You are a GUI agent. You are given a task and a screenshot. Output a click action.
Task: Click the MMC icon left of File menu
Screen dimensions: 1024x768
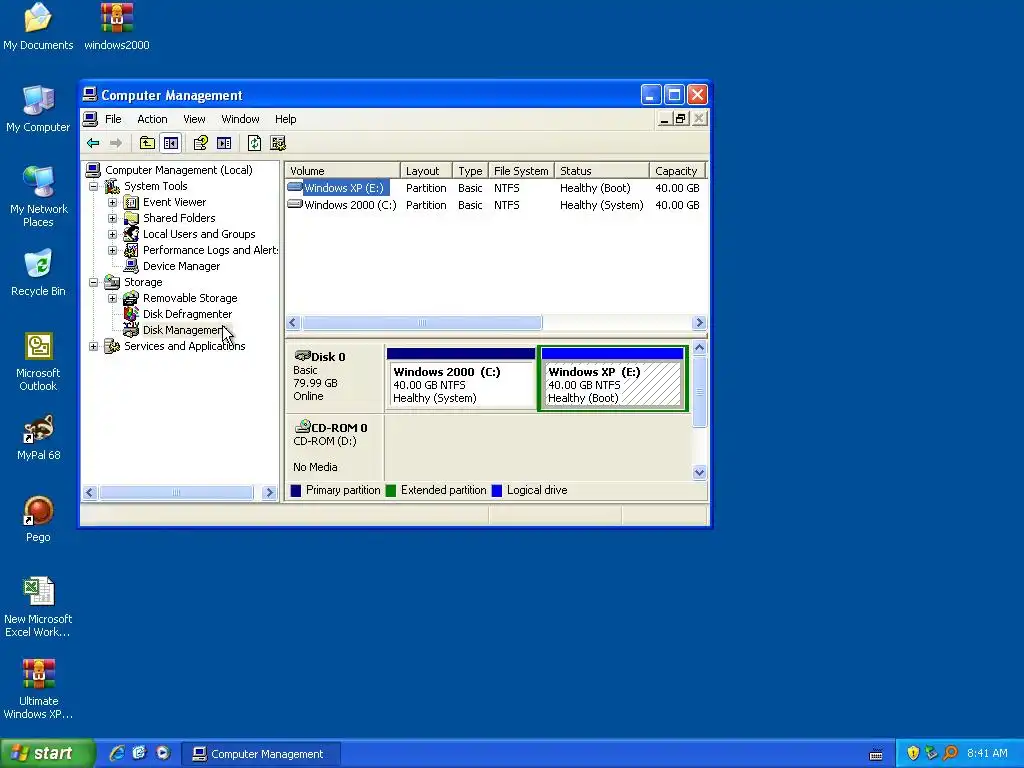91,119
